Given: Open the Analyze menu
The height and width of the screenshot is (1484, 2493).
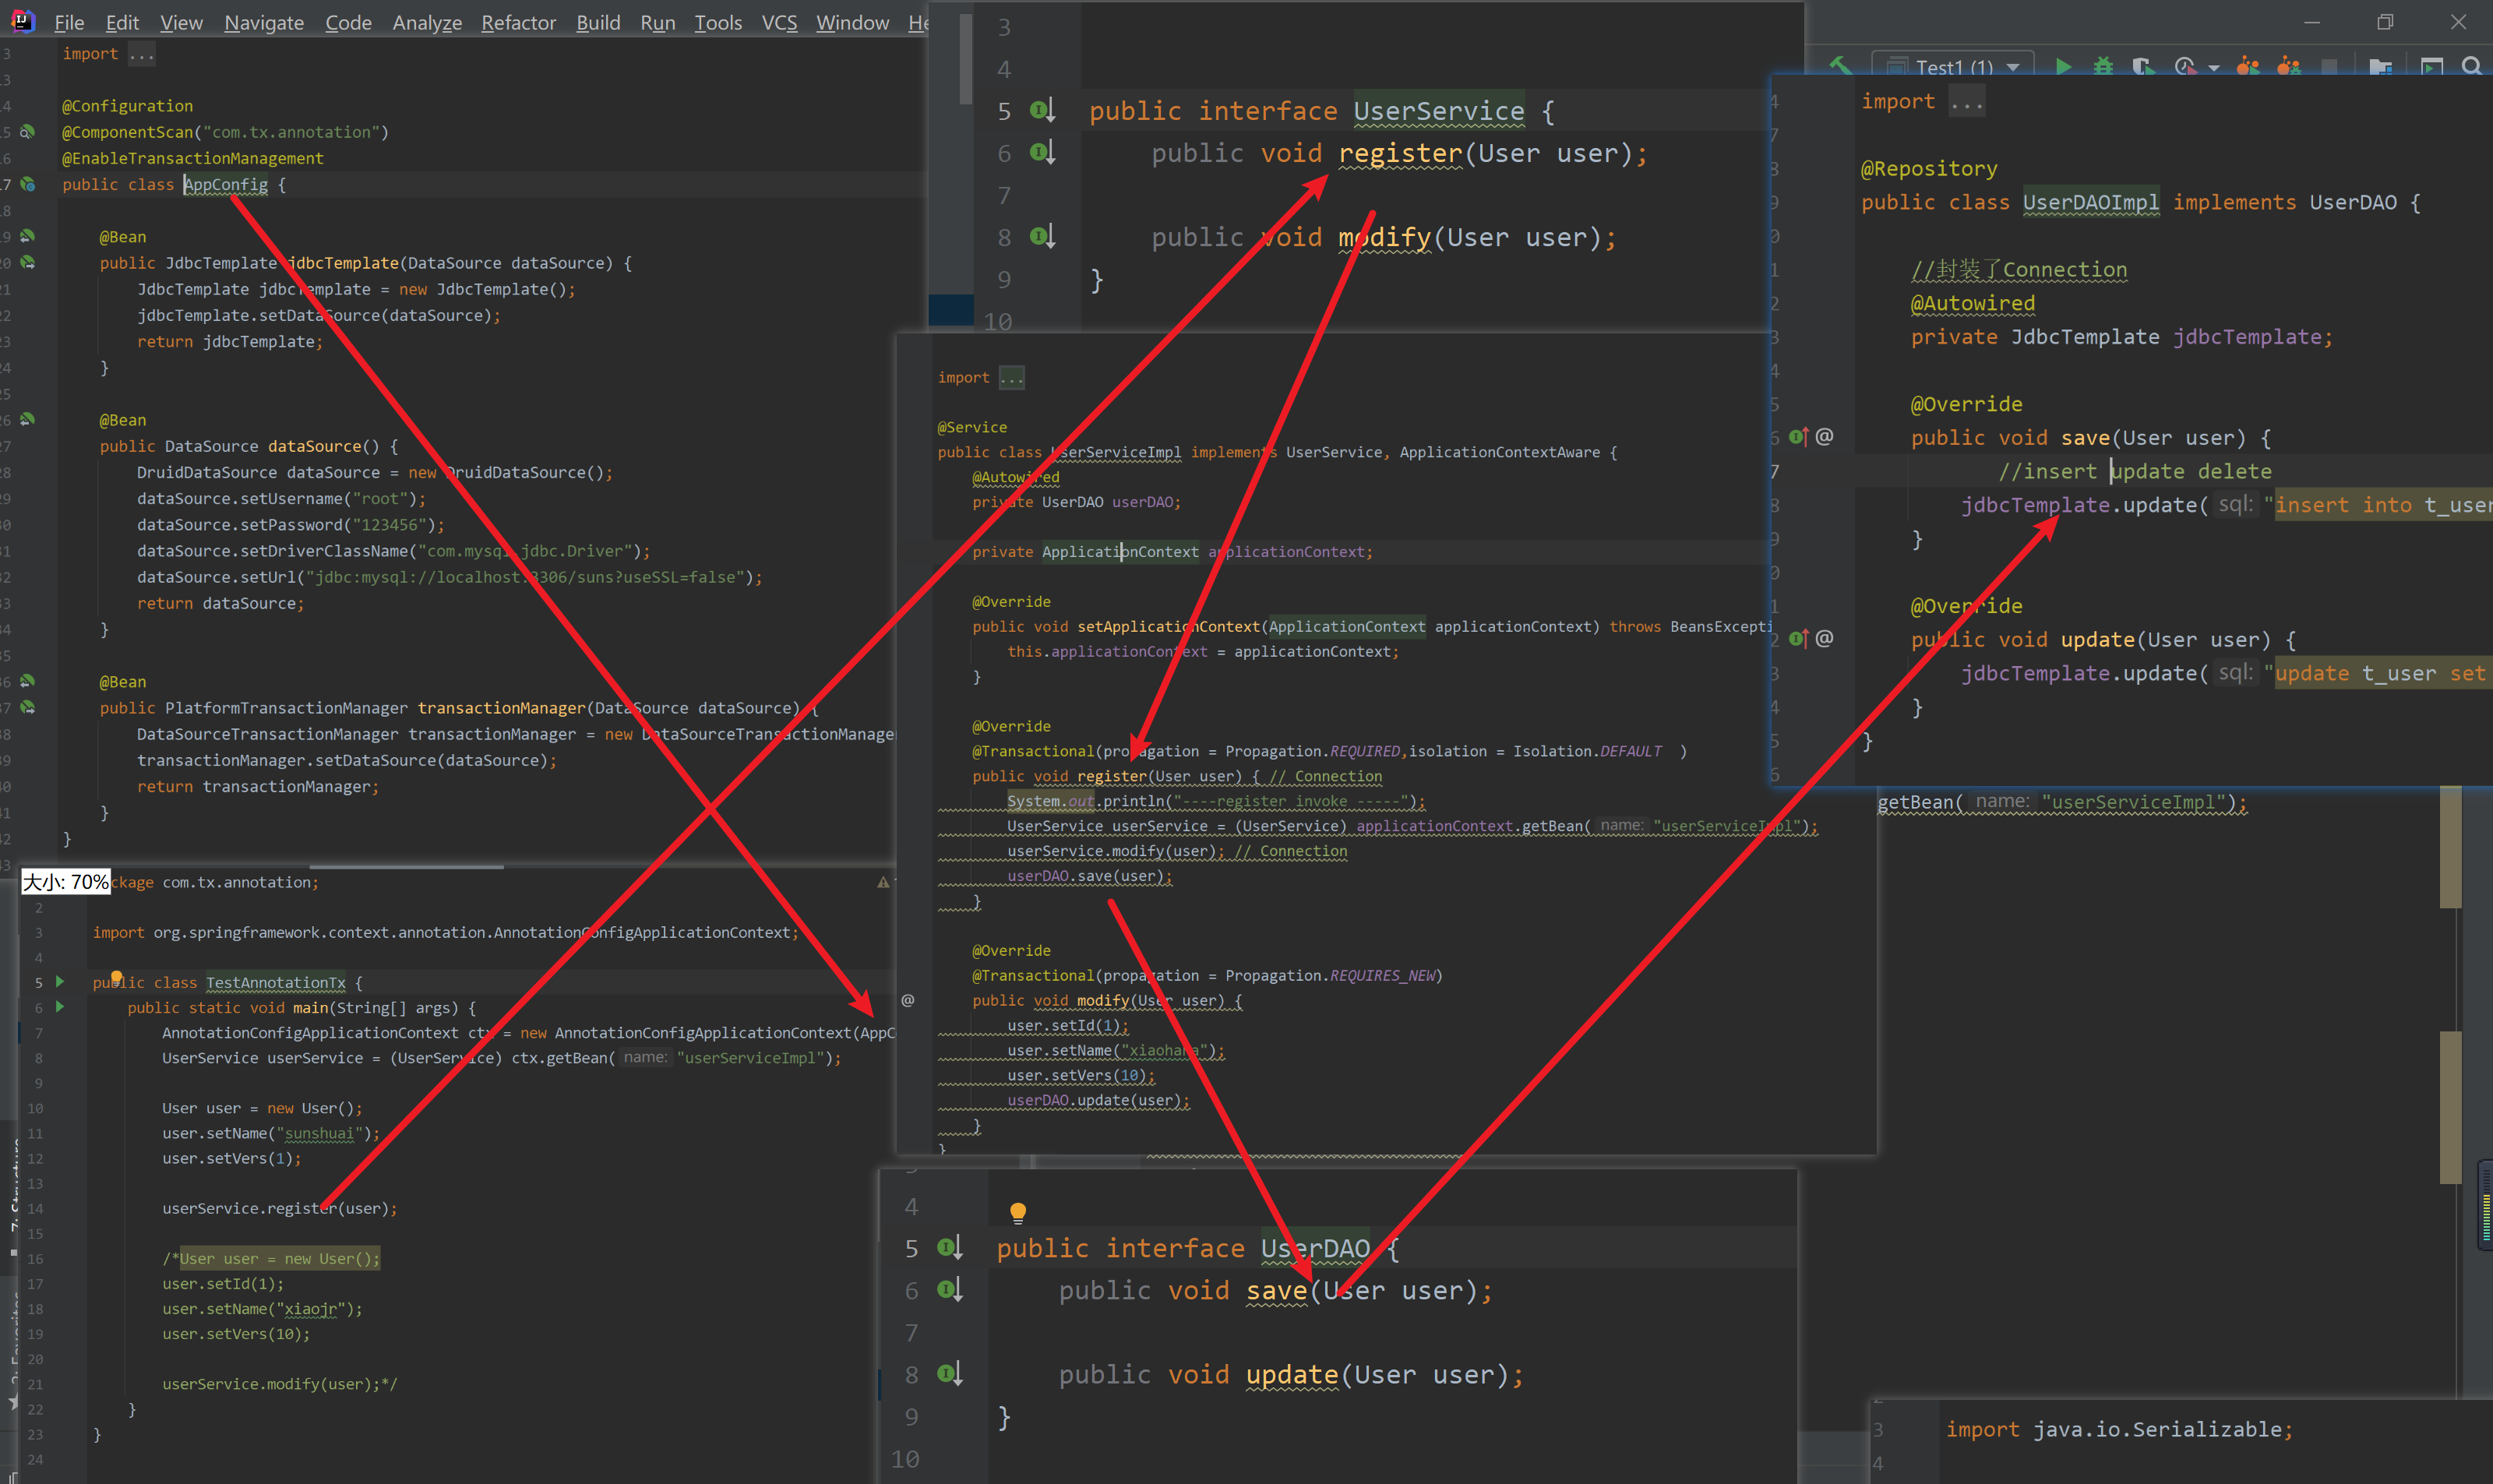Looking at the screenshot, I should coord(427,22).
